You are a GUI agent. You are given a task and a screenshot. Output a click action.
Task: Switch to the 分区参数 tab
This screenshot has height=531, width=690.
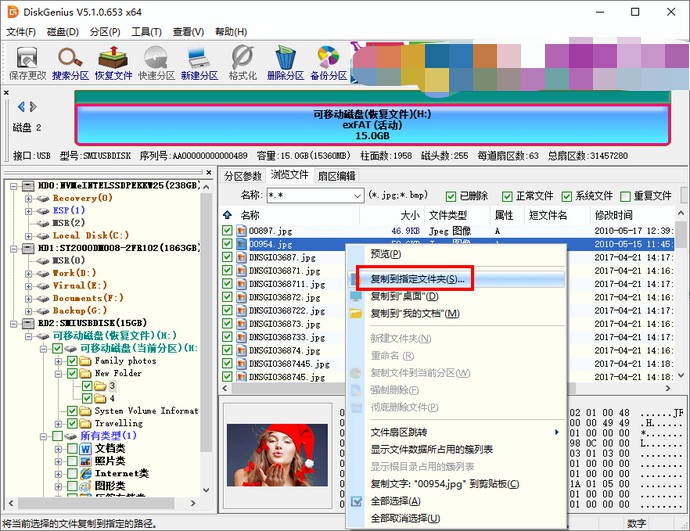[243, 175]
